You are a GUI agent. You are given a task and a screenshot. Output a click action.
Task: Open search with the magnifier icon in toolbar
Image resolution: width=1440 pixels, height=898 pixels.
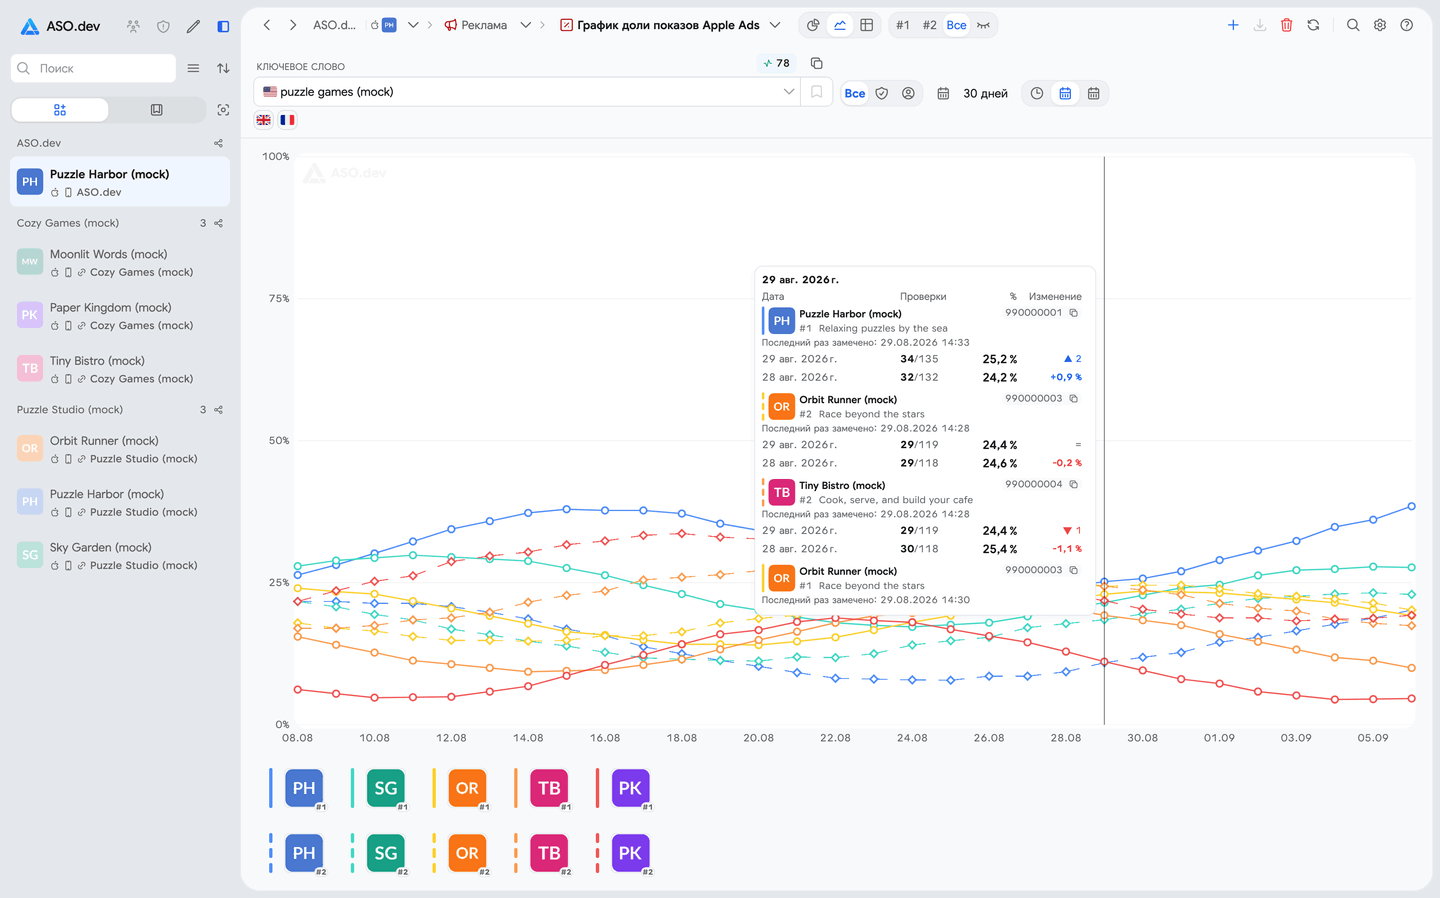pyautogui.click(x=1353, y=25)
